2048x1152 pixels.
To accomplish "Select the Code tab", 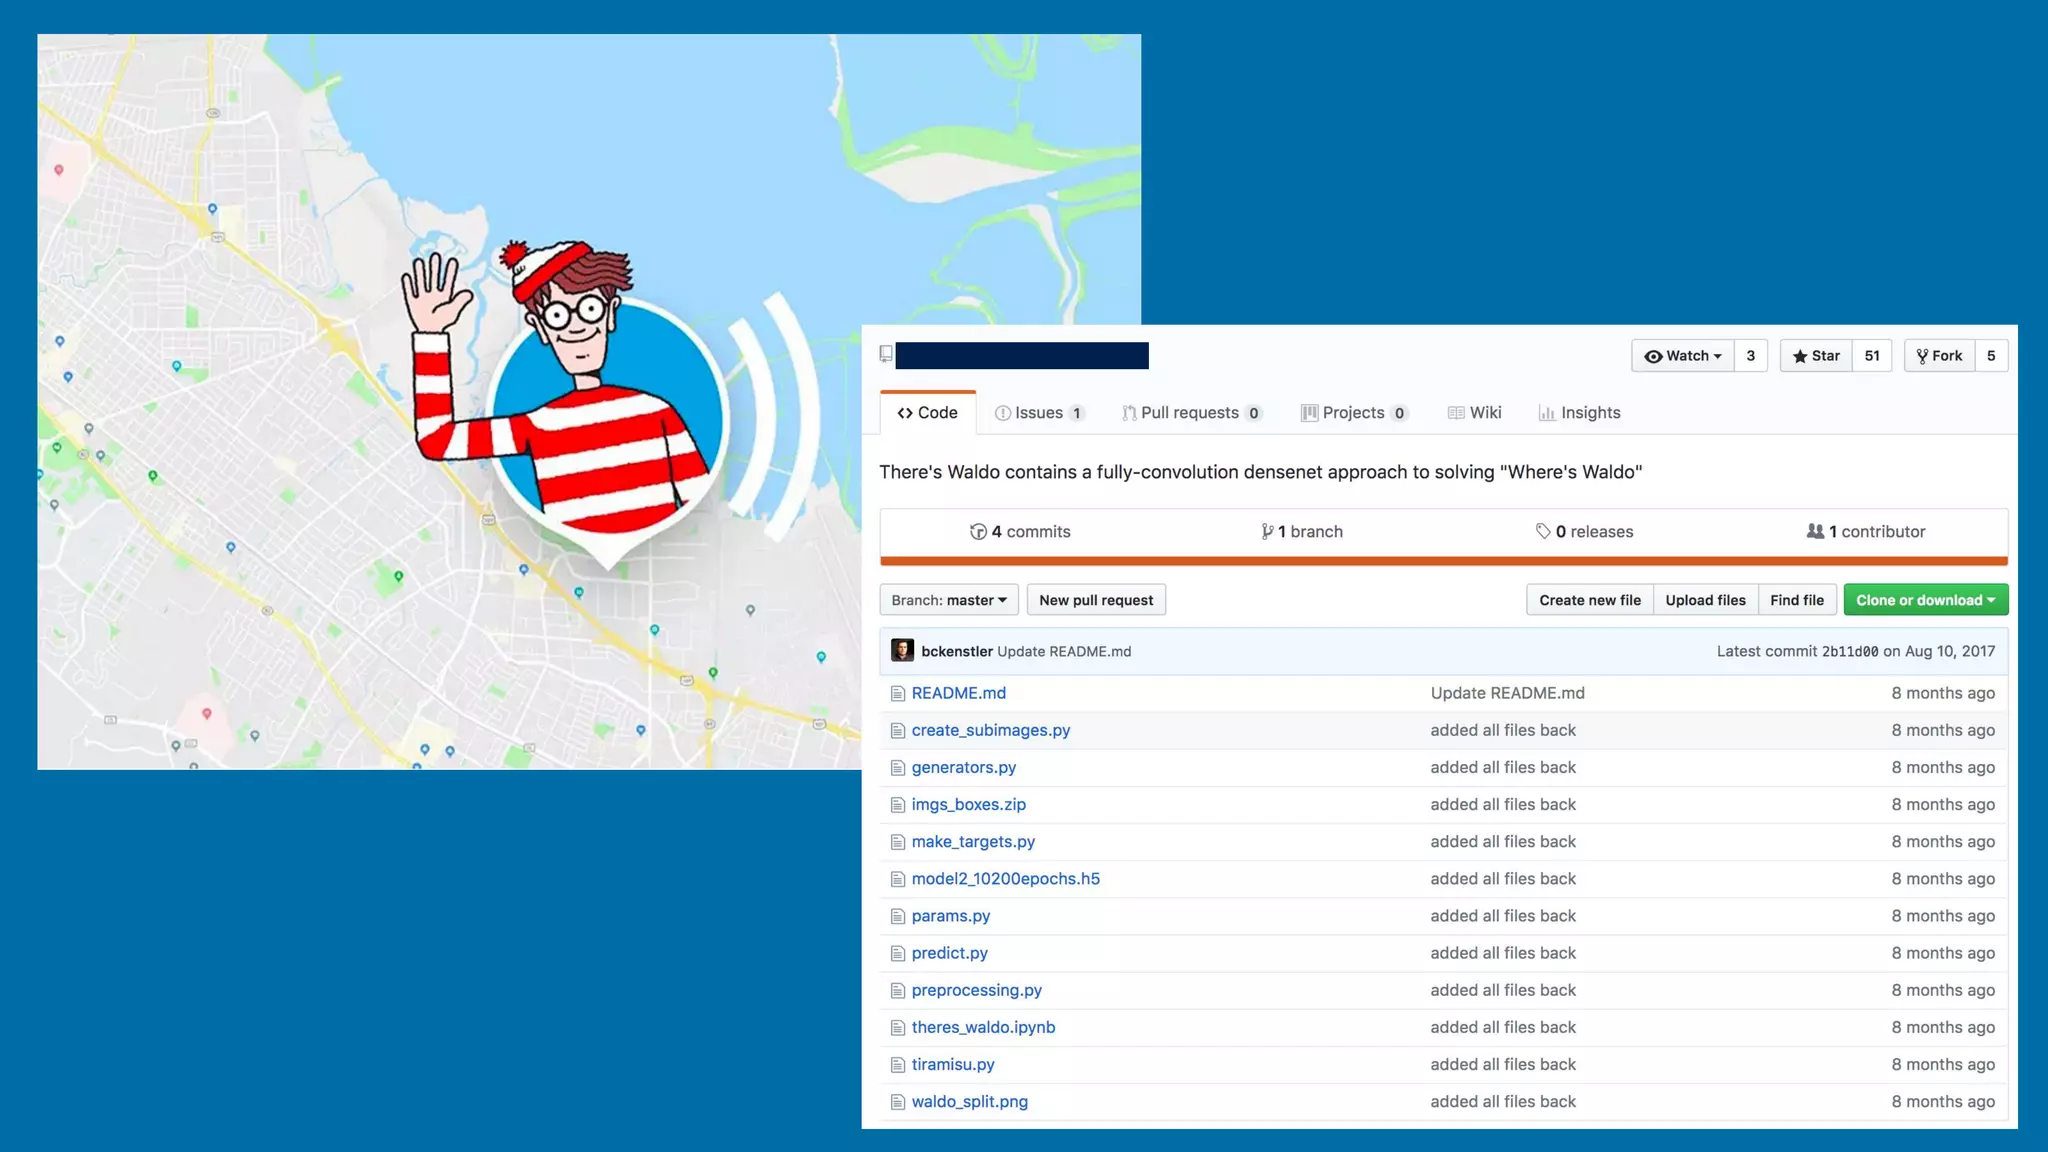I will point(927,412).
